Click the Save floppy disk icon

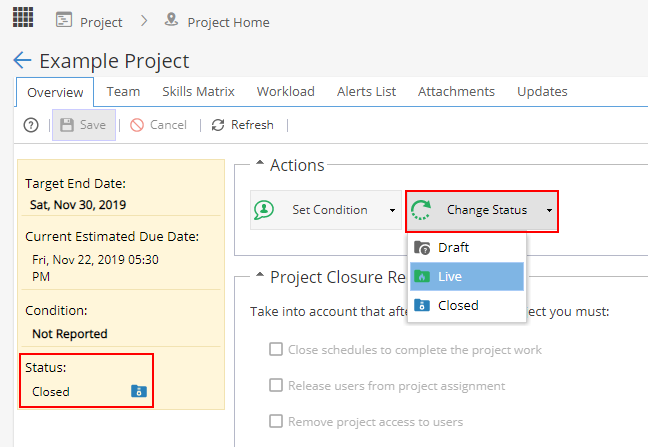67,125
